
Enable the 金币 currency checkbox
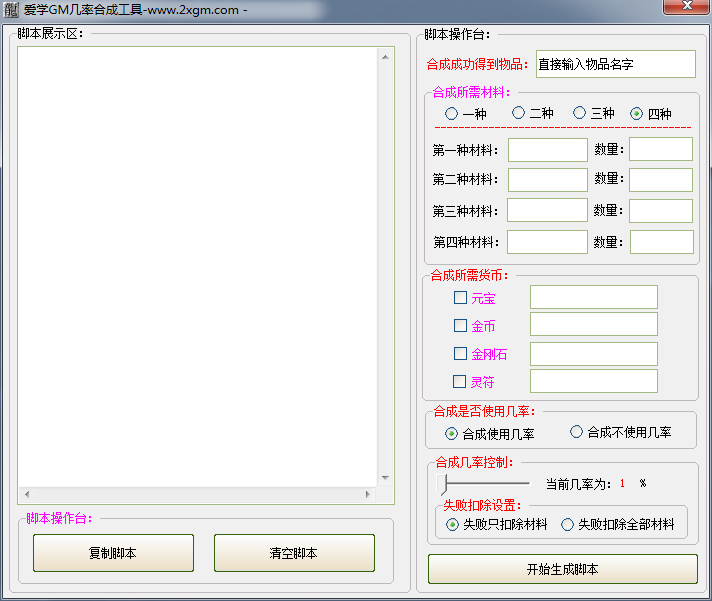tap(460, 325)
